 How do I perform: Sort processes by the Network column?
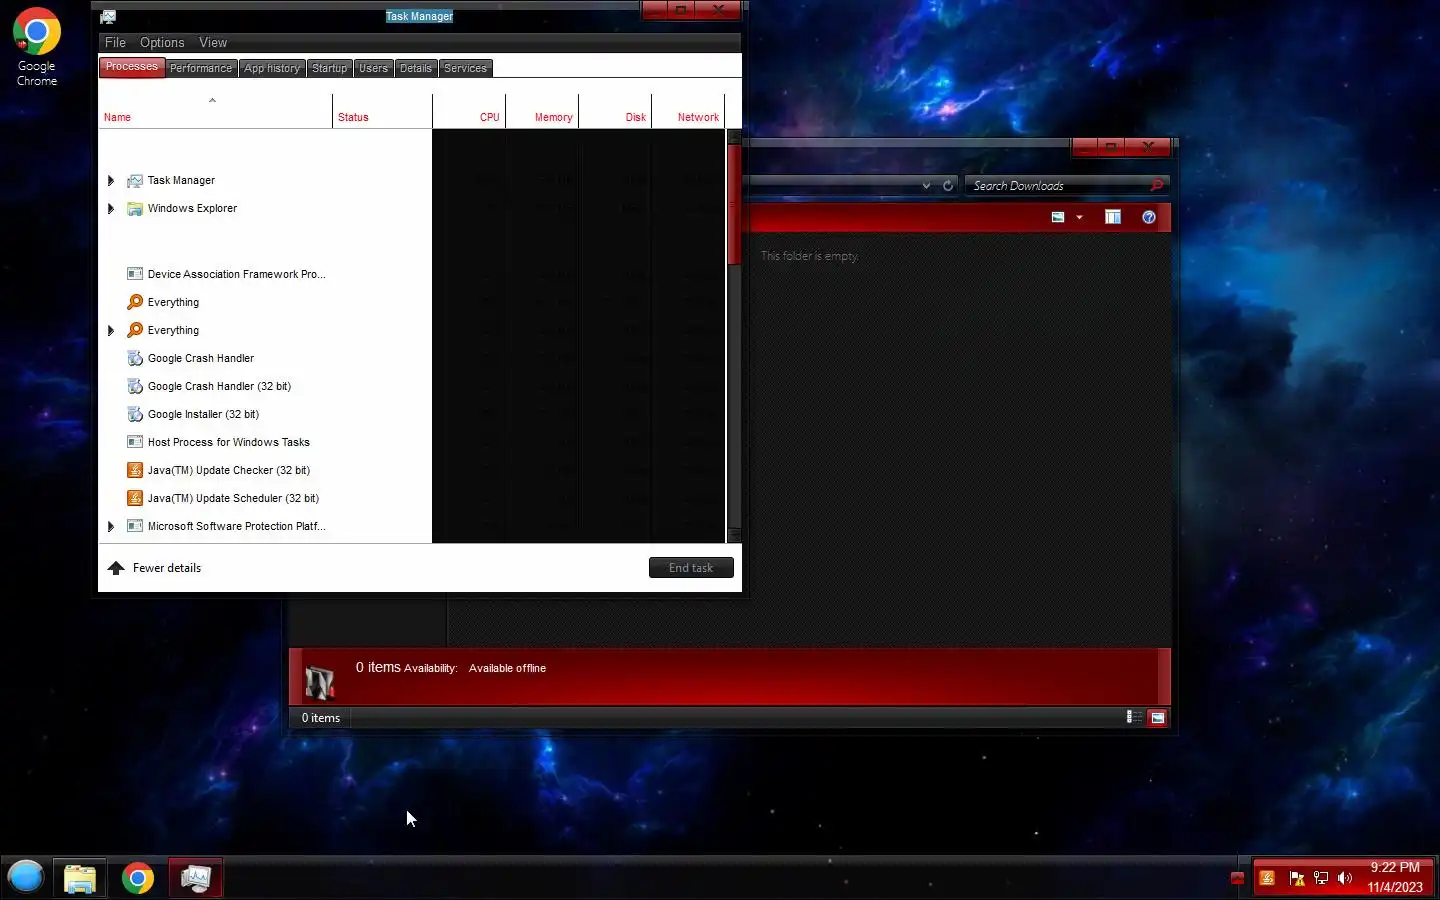[688, 111]
